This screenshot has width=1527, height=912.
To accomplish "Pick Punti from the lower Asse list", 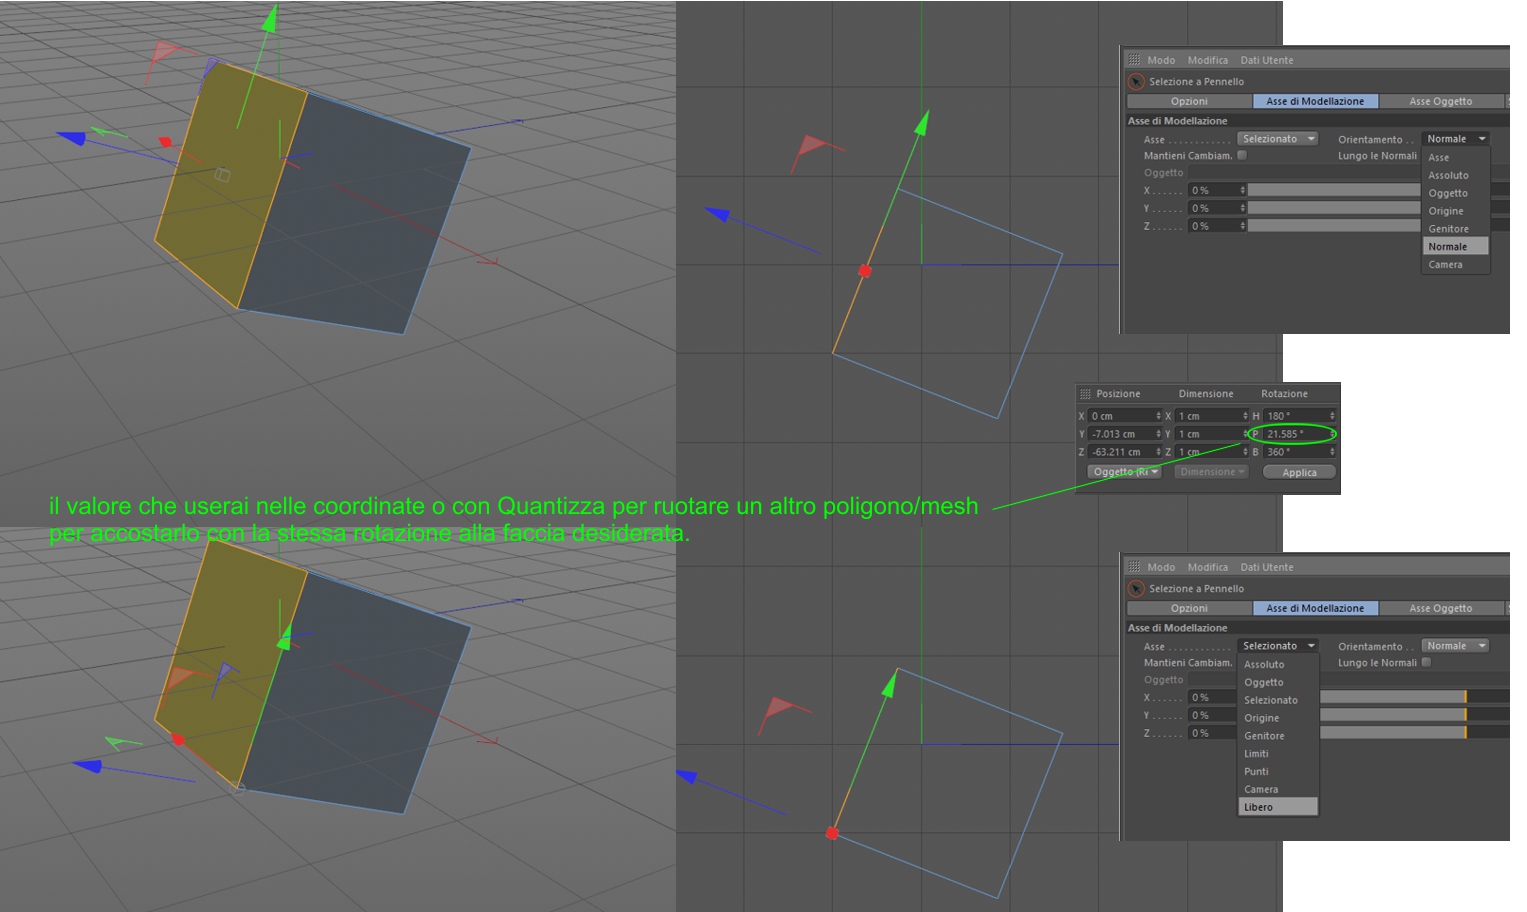I will tap(1278, 772).
